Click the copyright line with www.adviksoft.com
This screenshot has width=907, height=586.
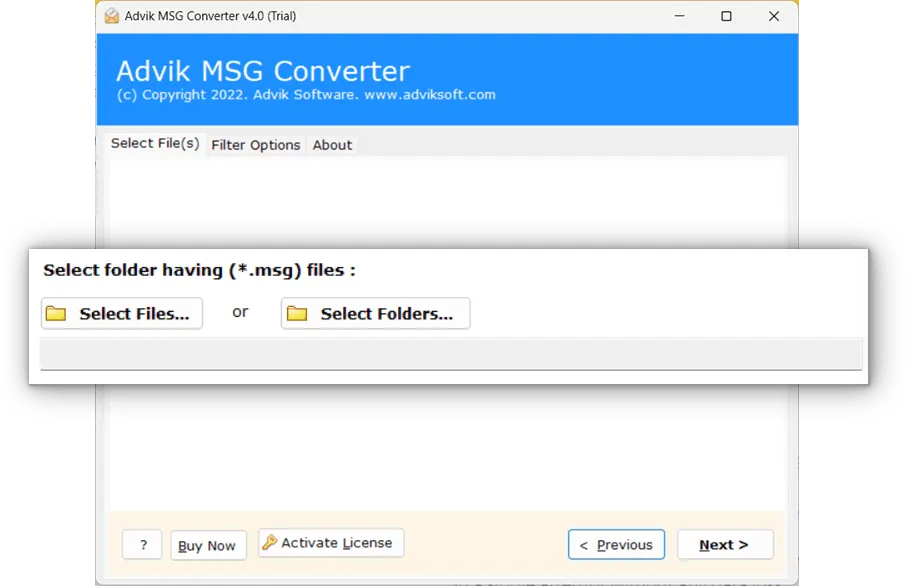306,95
